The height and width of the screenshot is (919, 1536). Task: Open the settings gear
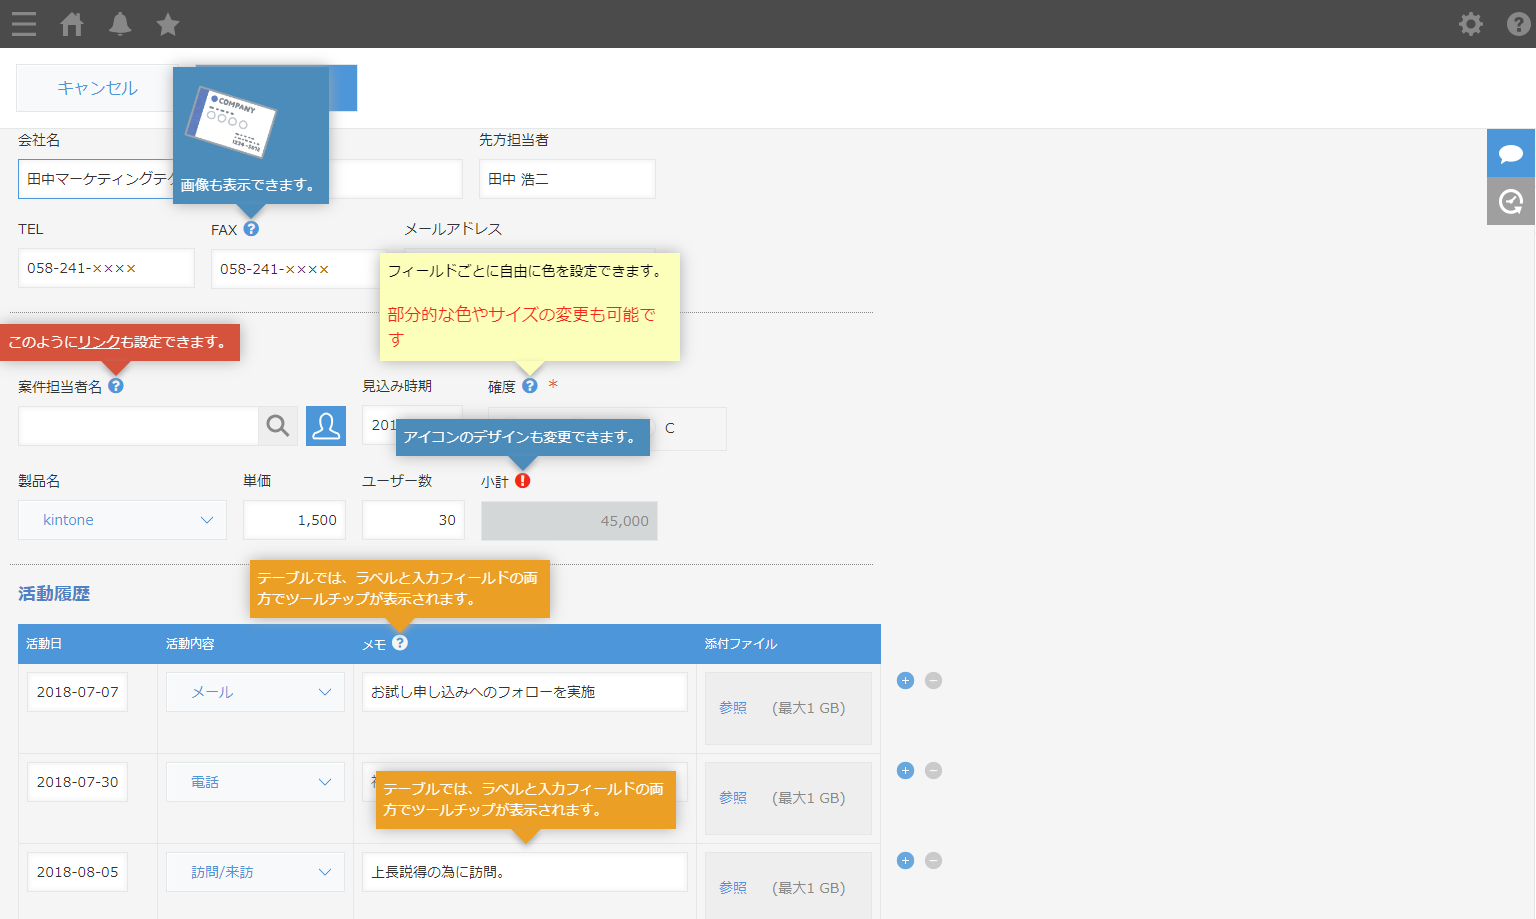pyautogui.click(x=1471, y=24)
